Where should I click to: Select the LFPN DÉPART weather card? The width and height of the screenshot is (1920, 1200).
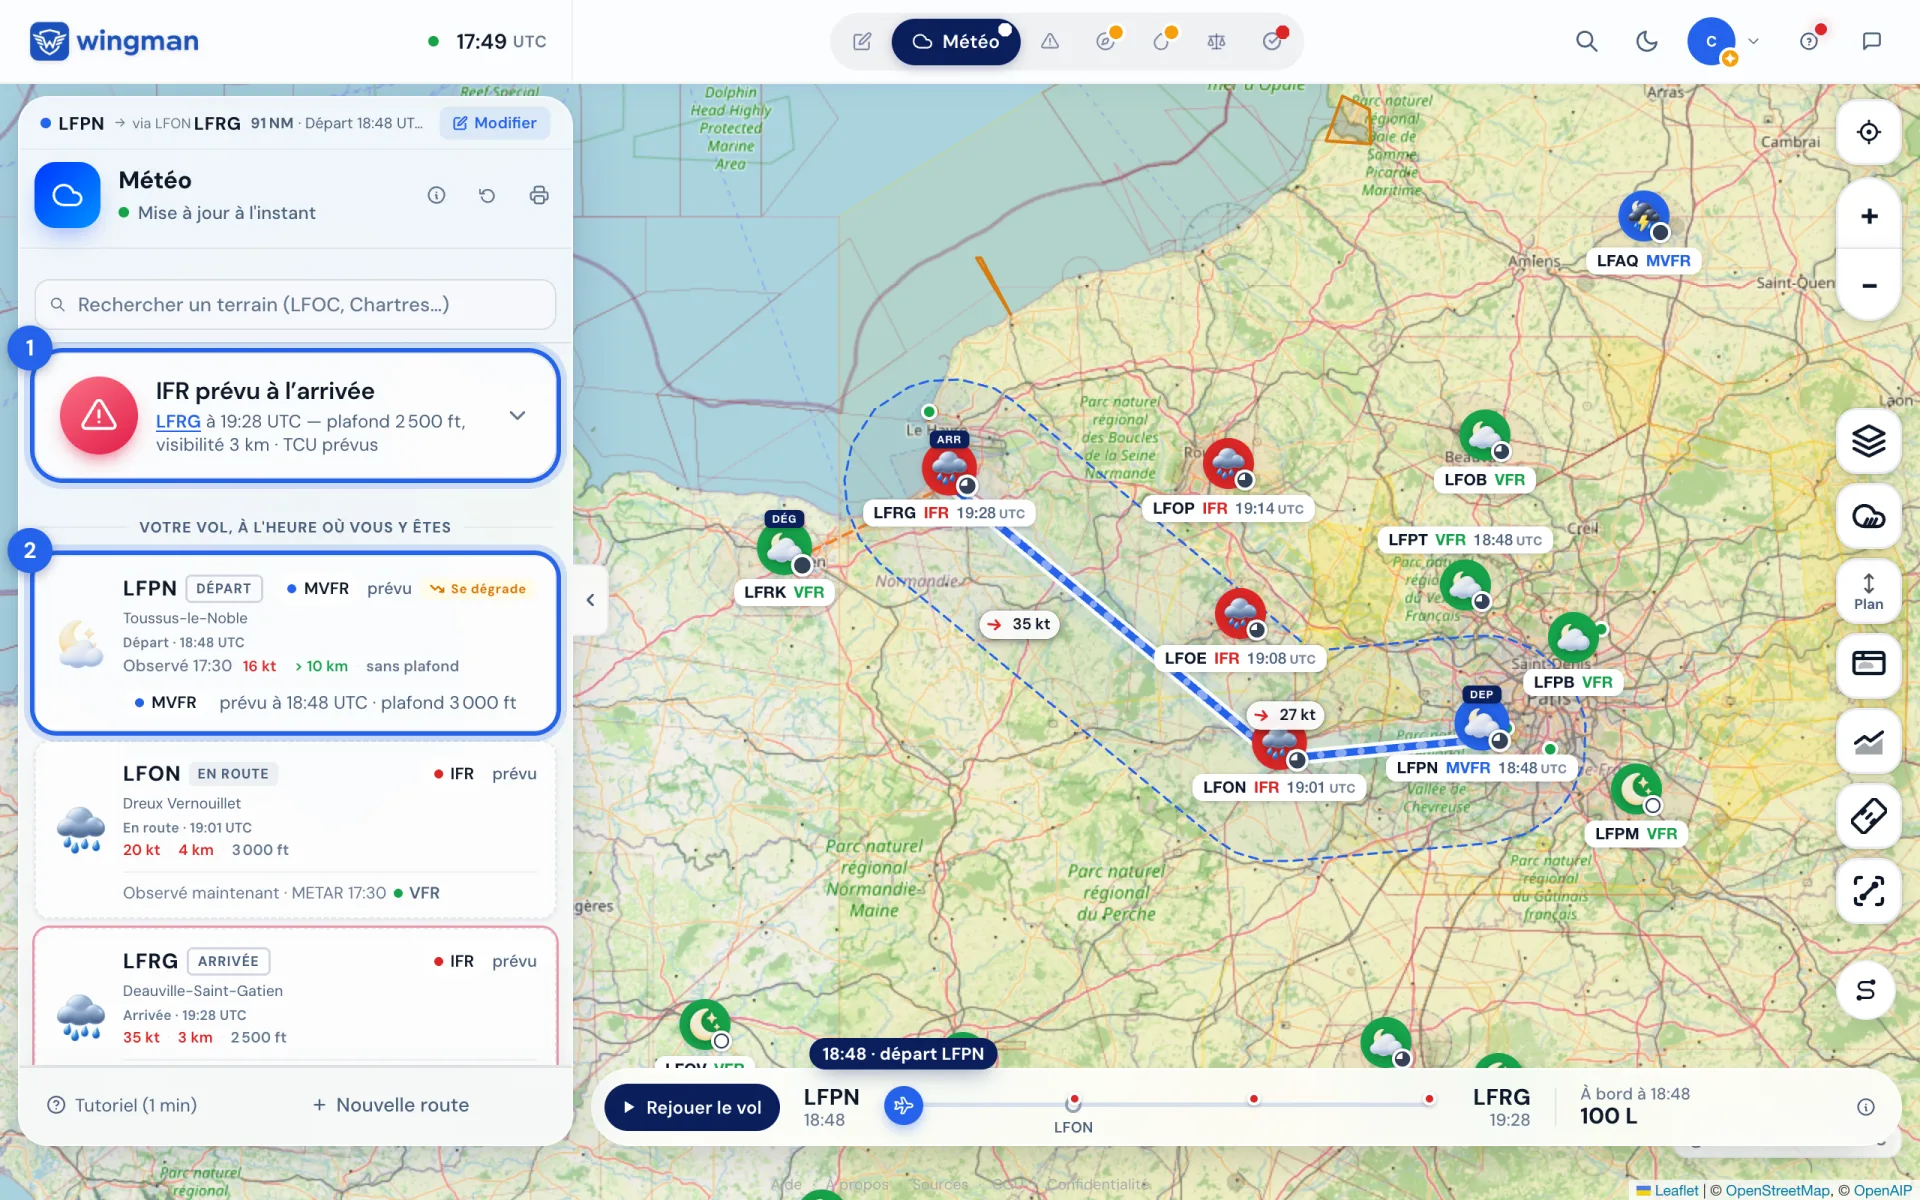click(x=295, y=642)
